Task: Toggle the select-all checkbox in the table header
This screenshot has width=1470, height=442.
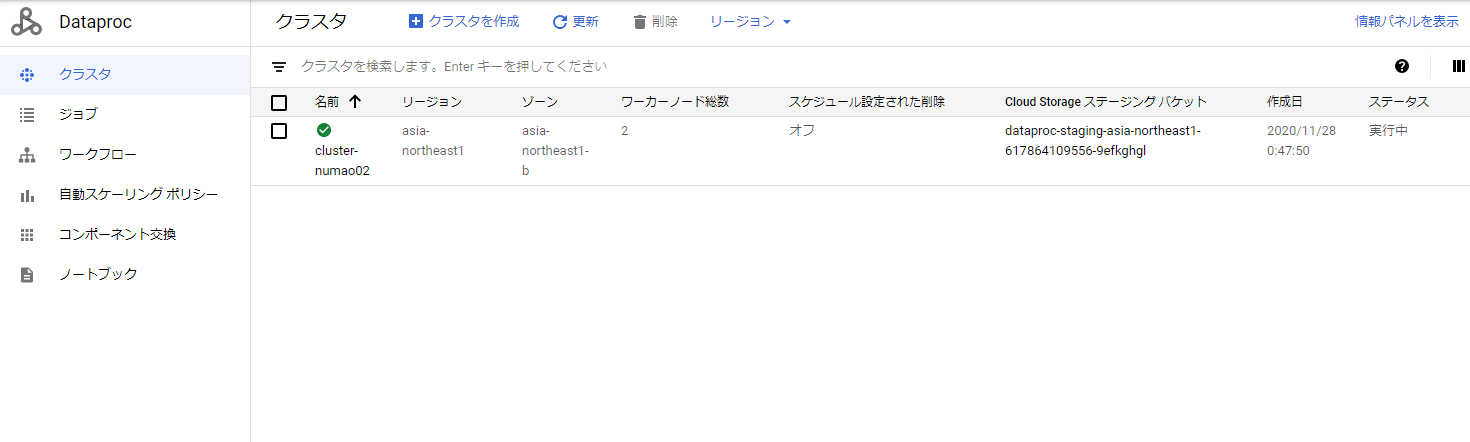Action: click(279, 103)
